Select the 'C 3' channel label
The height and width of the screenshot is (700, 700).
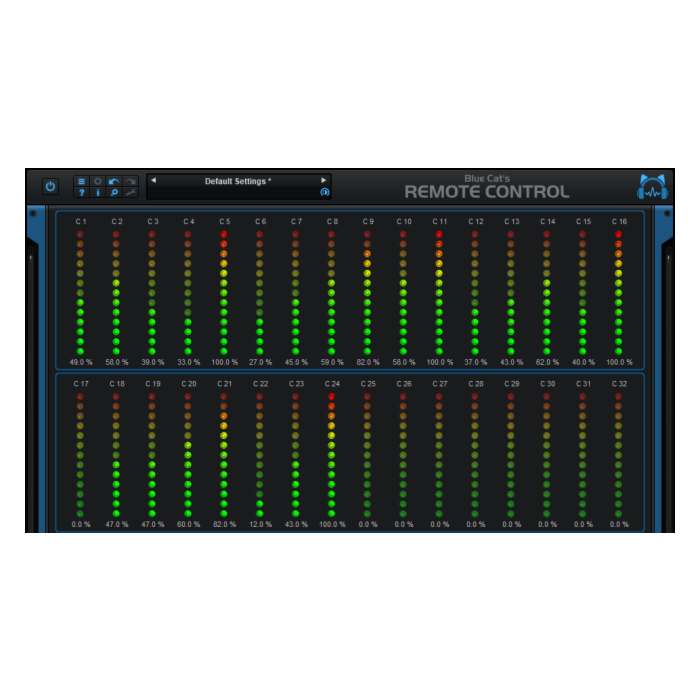pyautogui.click(x=153, y=221)
